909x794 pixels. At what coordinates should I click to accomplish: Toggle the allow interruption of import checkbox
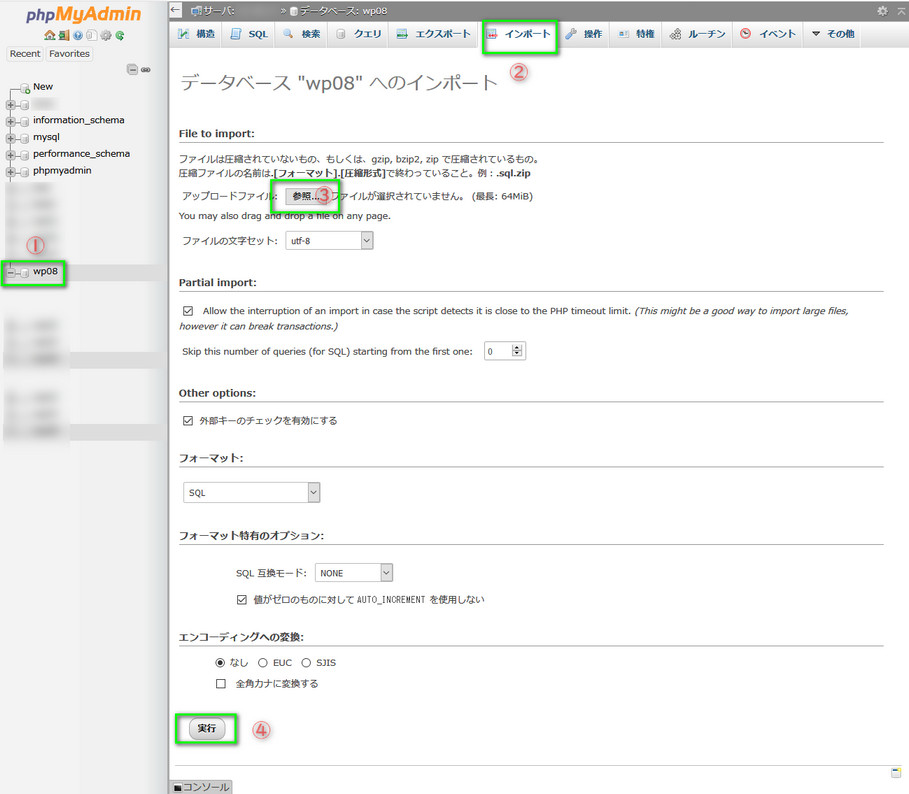188,311
